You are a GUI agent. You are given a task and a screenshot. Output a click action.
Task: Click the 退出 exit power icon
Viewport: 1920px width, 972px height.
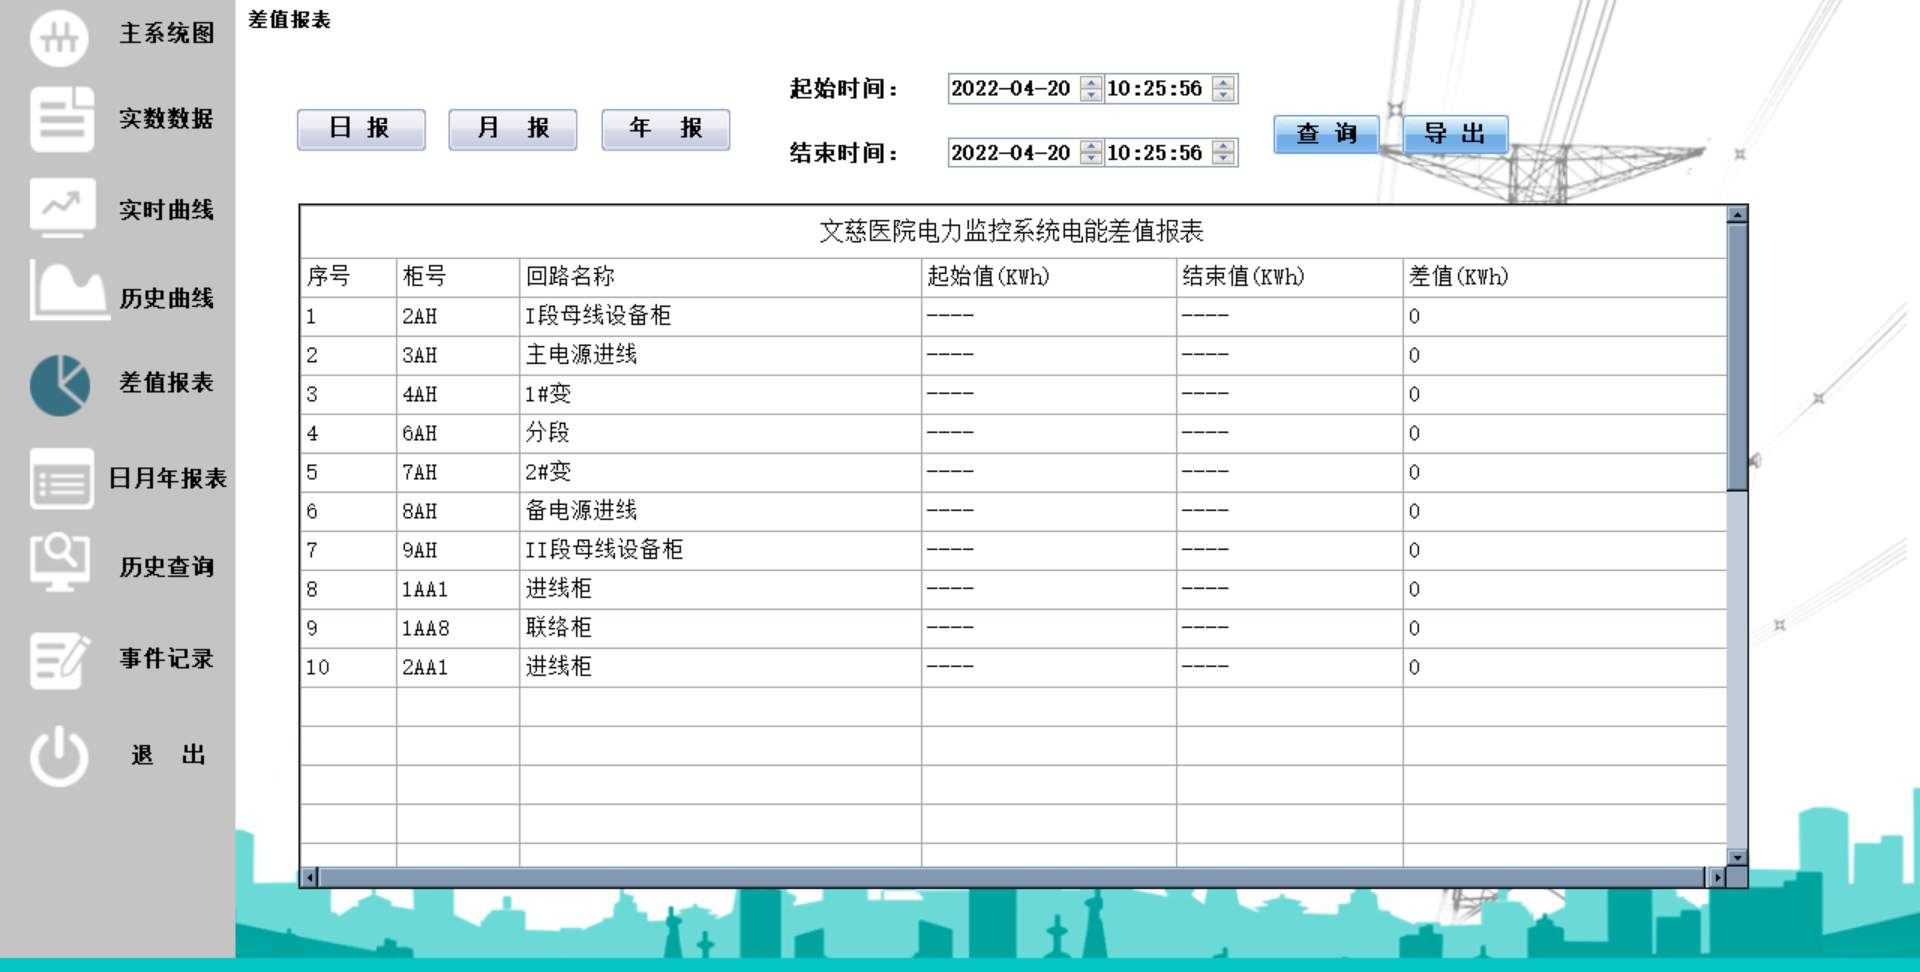pos(60,754)
